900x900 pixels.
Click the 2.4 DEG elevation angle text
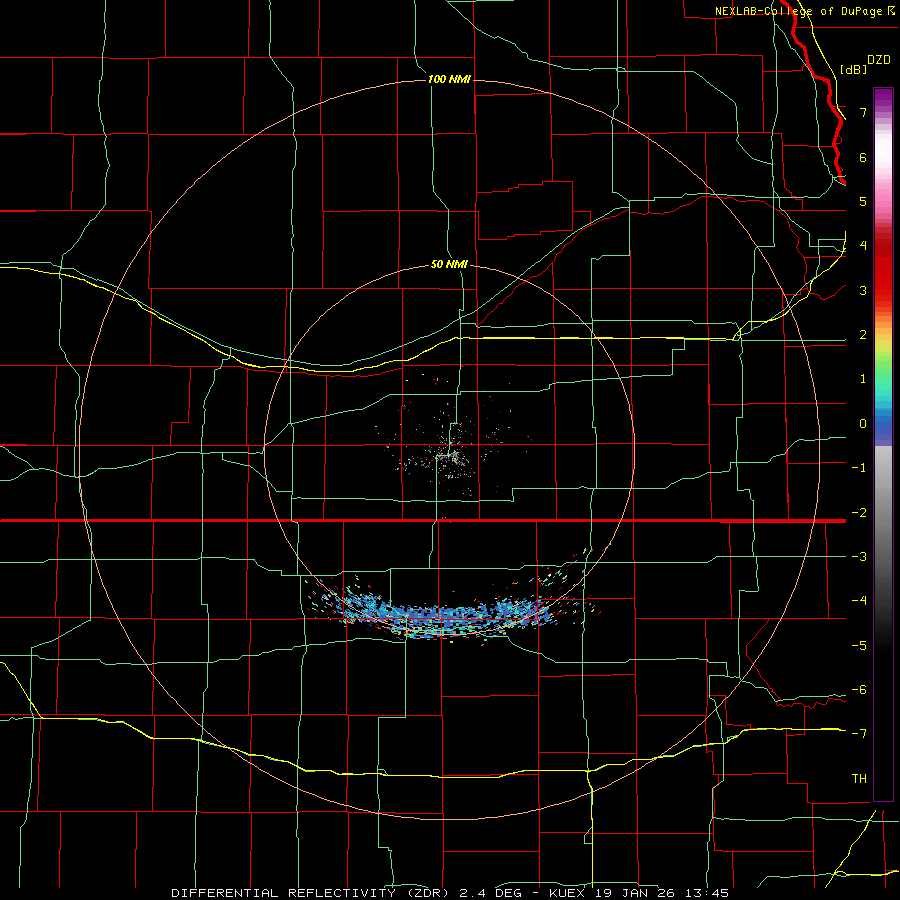tap(490, 893)
